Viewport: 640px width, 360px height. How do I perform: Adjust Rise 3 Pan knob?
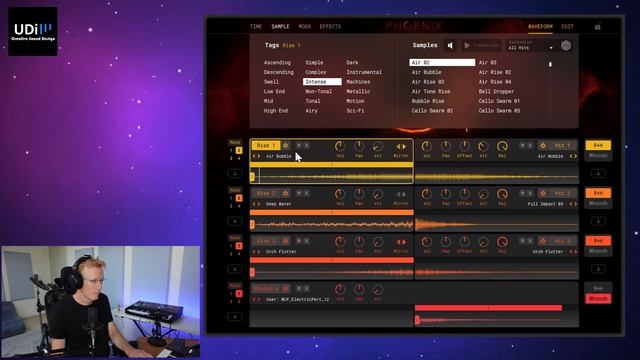pos(359,242)
